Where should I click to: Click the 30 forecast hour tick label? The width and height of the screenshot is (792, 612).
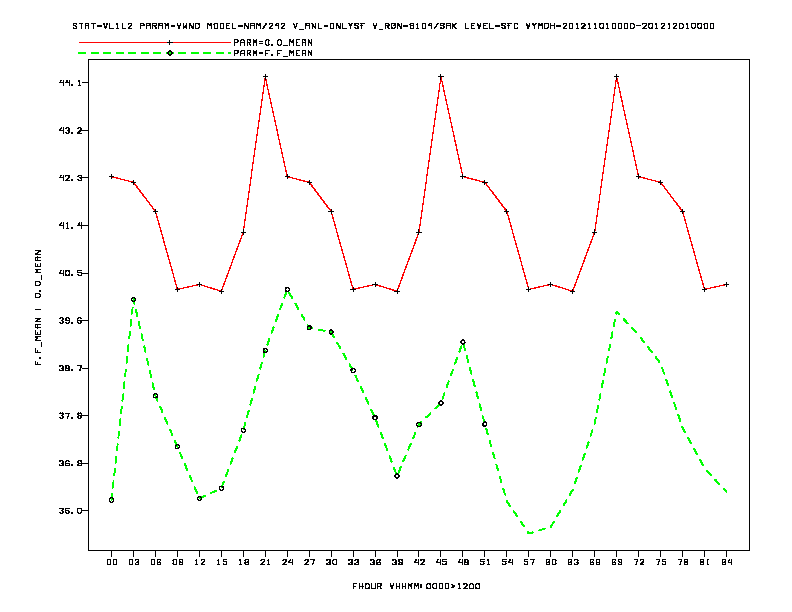(x=331, y=562)
